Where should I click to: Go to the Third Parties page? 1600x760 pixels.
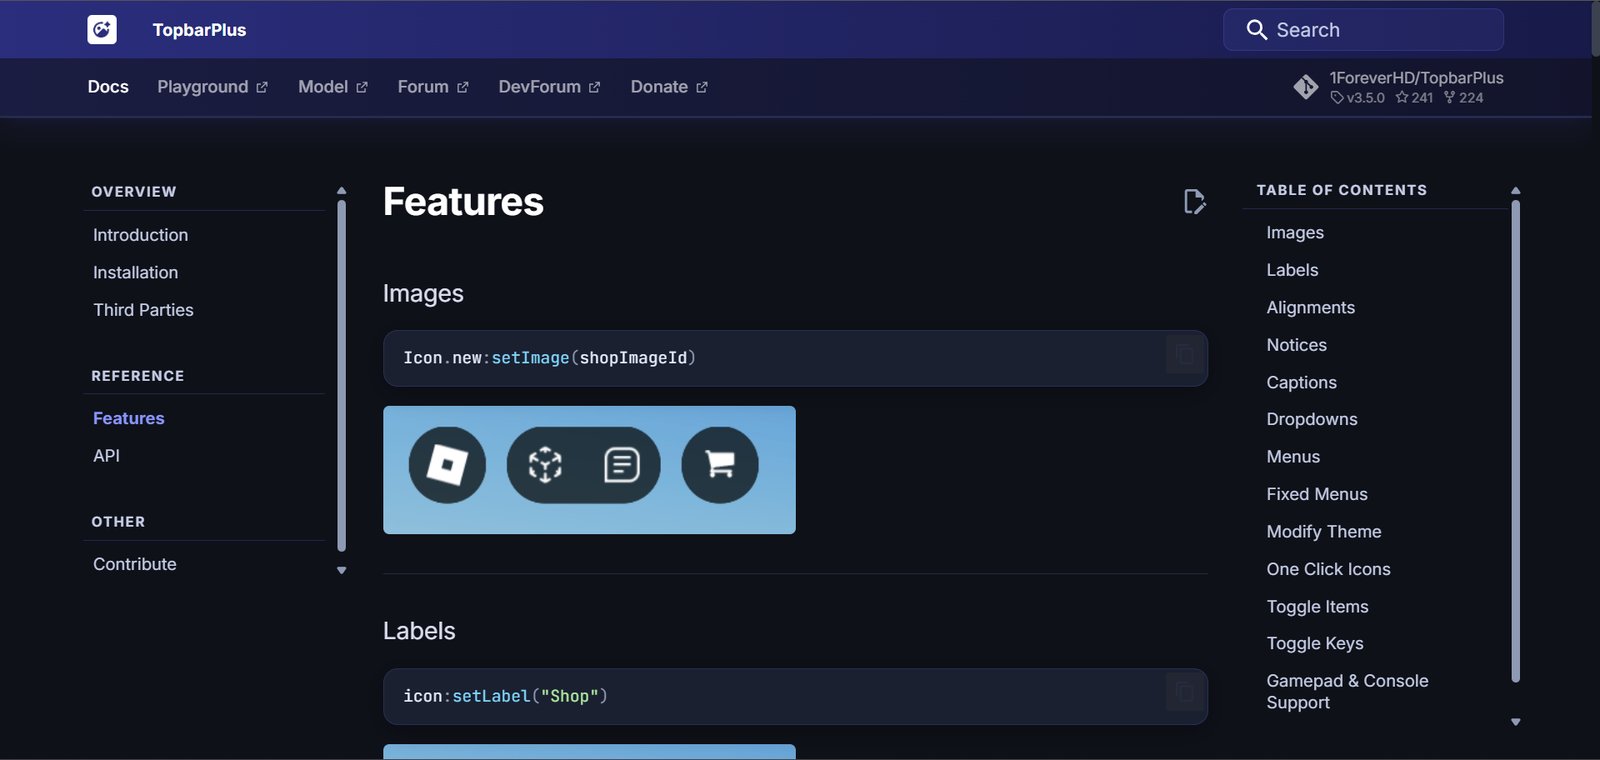[143, 310]
